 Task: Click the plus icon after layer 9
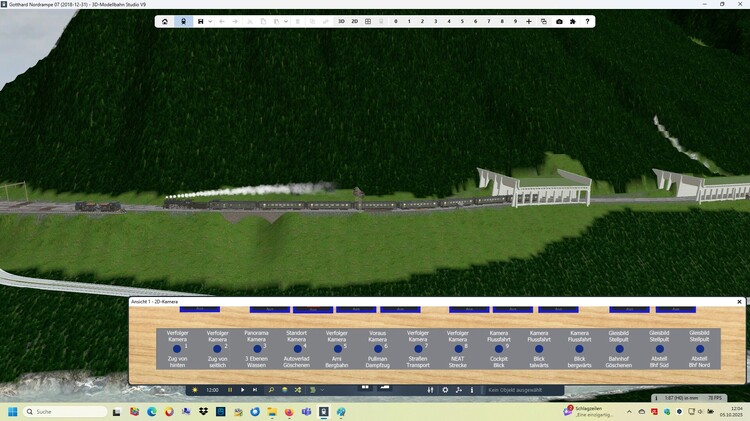(529, 21)
